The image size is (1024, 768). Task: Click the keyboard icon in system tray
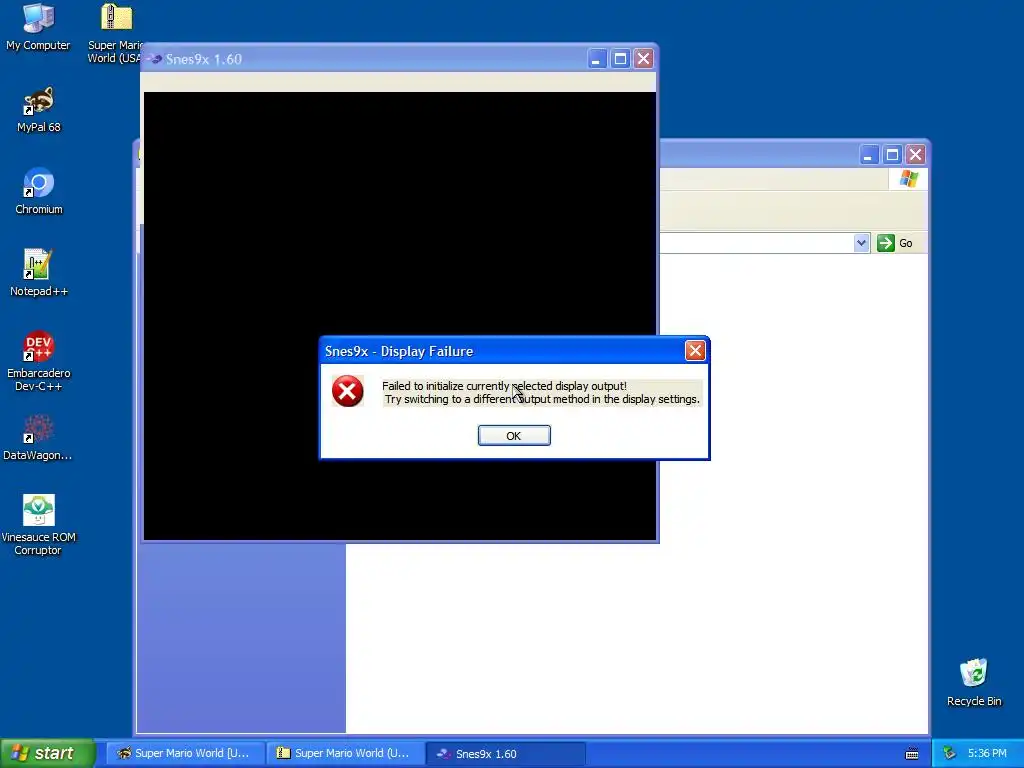912,754
